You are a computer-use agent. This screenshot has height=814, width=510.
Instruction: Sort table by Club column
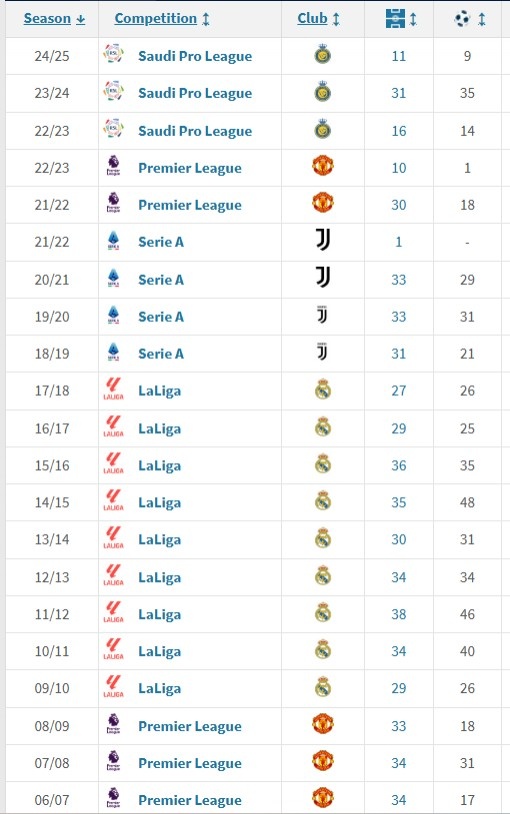pos(318,19)
